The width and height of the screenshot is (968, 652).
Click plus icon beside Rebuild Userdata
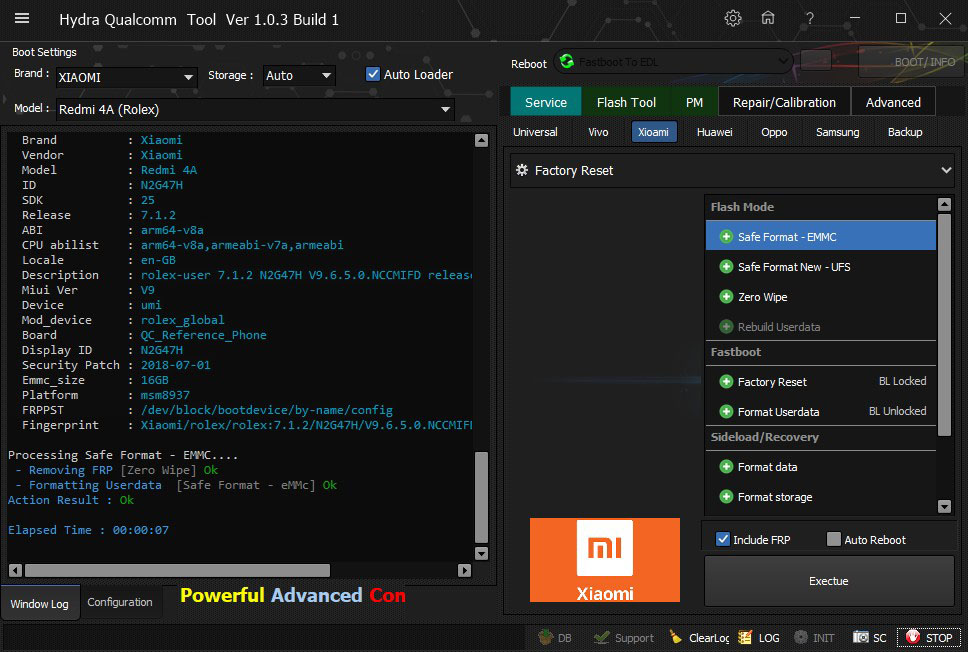(726, 327)
